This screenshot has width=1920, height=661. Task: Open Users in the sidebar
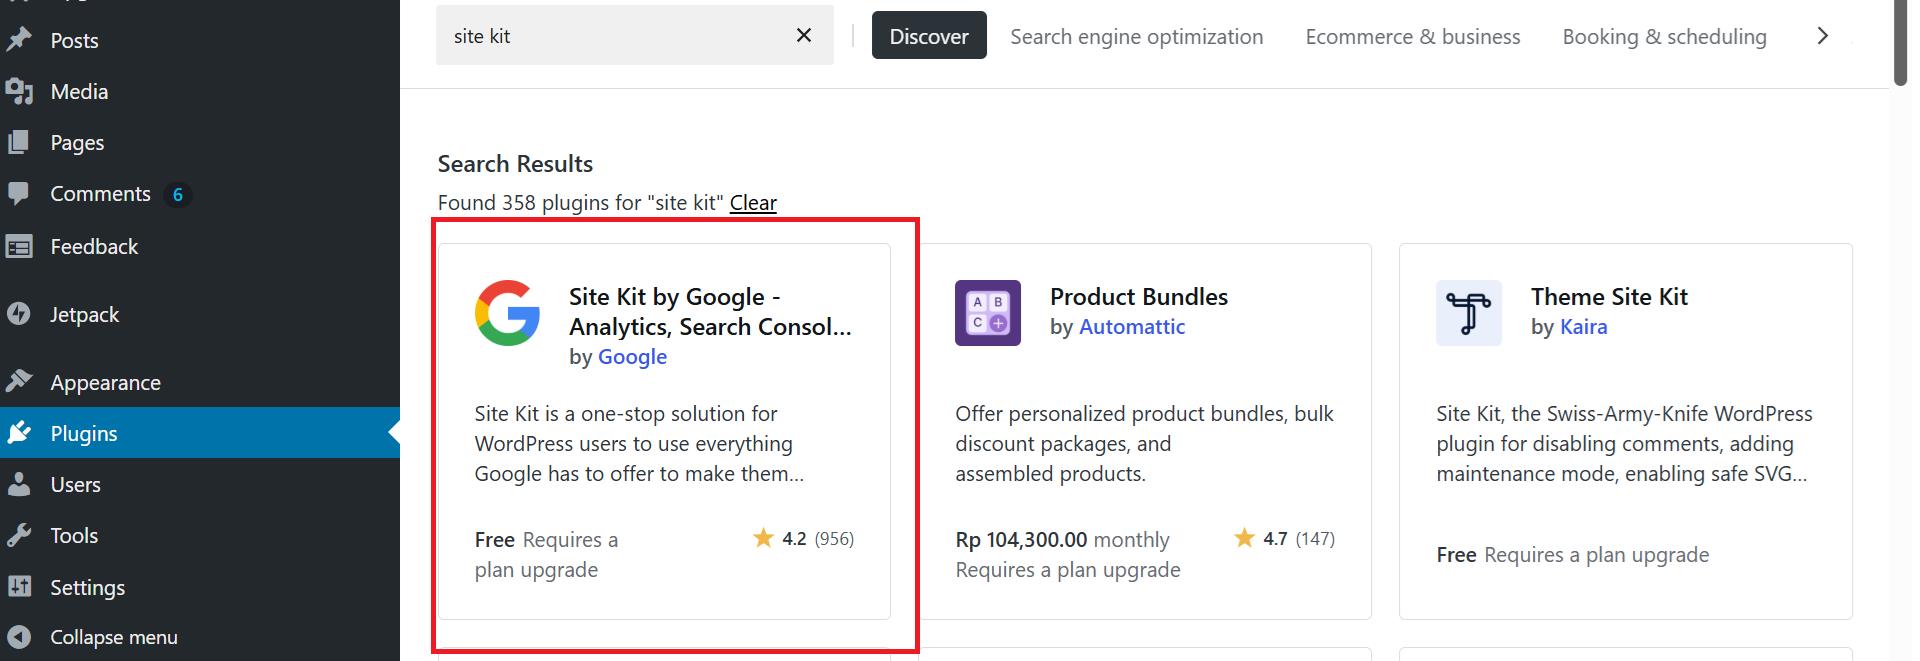75,484
